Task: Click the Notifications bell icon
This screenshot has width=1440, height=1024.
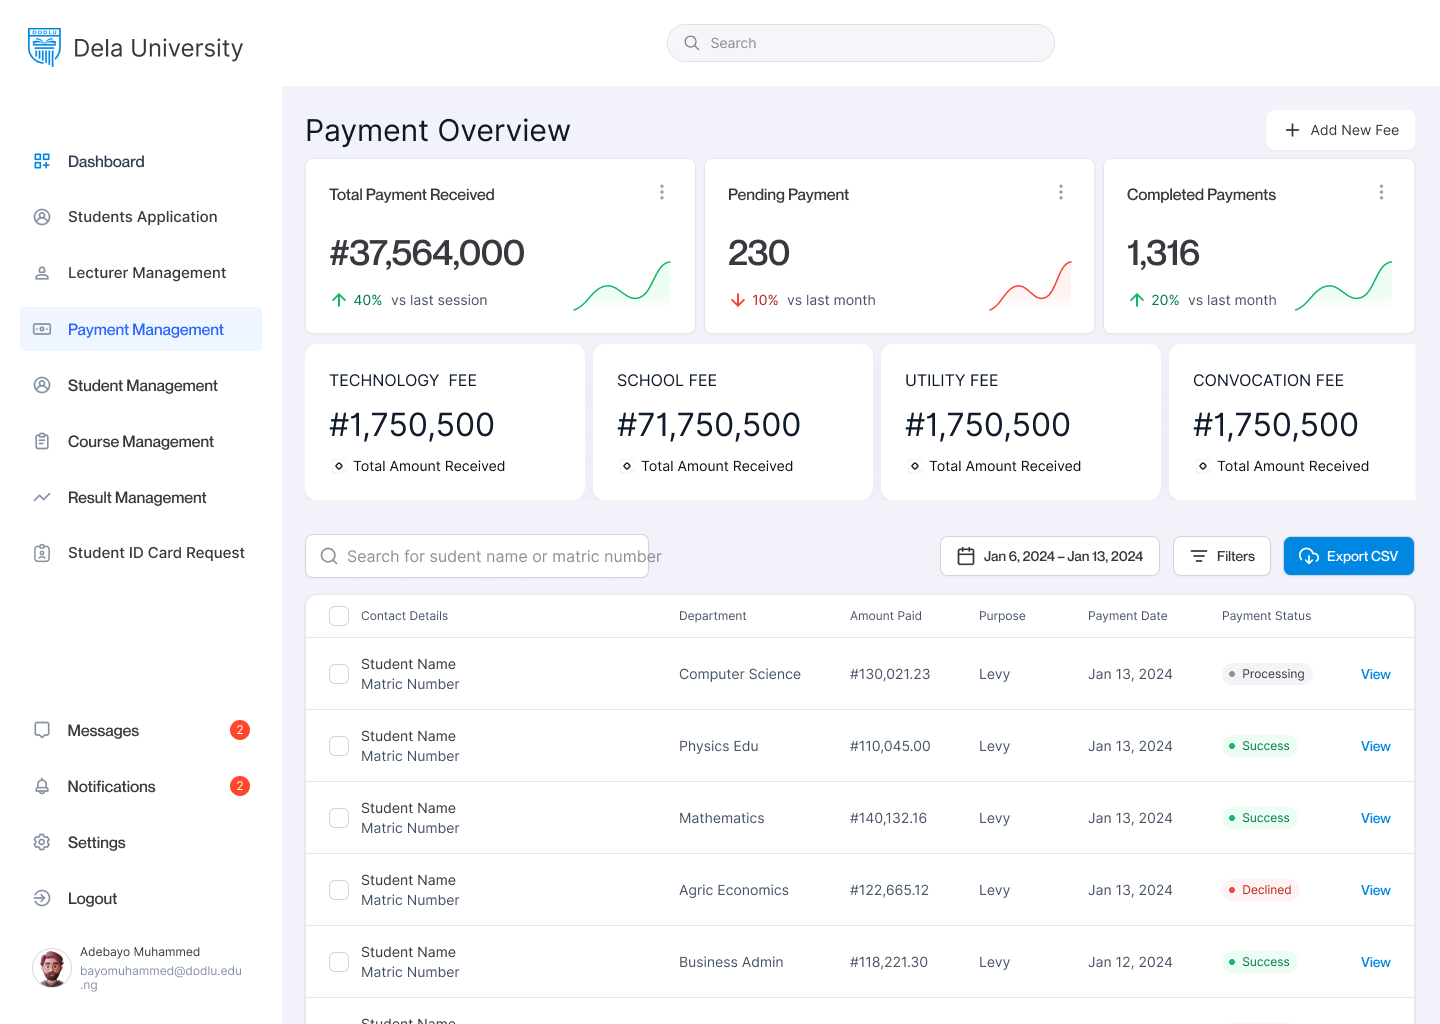Action: pyautogui.click(x=42, y=787)
